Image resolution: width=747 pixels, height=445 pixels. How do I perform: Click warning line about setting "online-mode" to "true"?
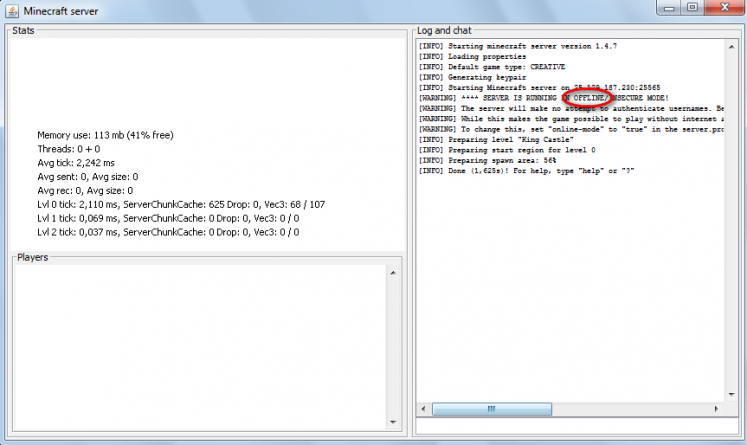coord(571,130)
